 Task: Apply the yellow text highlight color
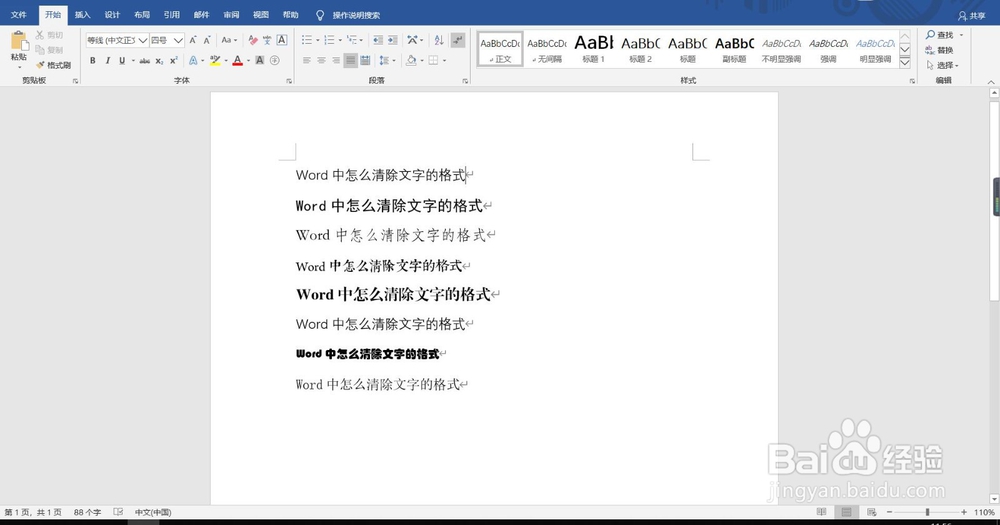pos(215,61)
